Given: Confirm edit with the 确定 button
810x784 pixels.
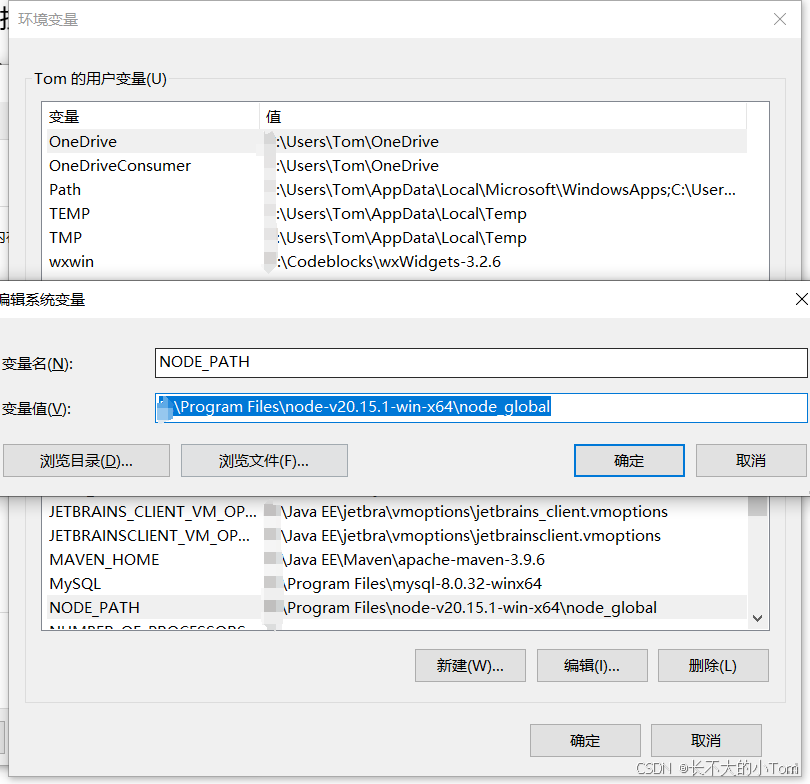Looking at the screenshot, I should tap(629, 460).
